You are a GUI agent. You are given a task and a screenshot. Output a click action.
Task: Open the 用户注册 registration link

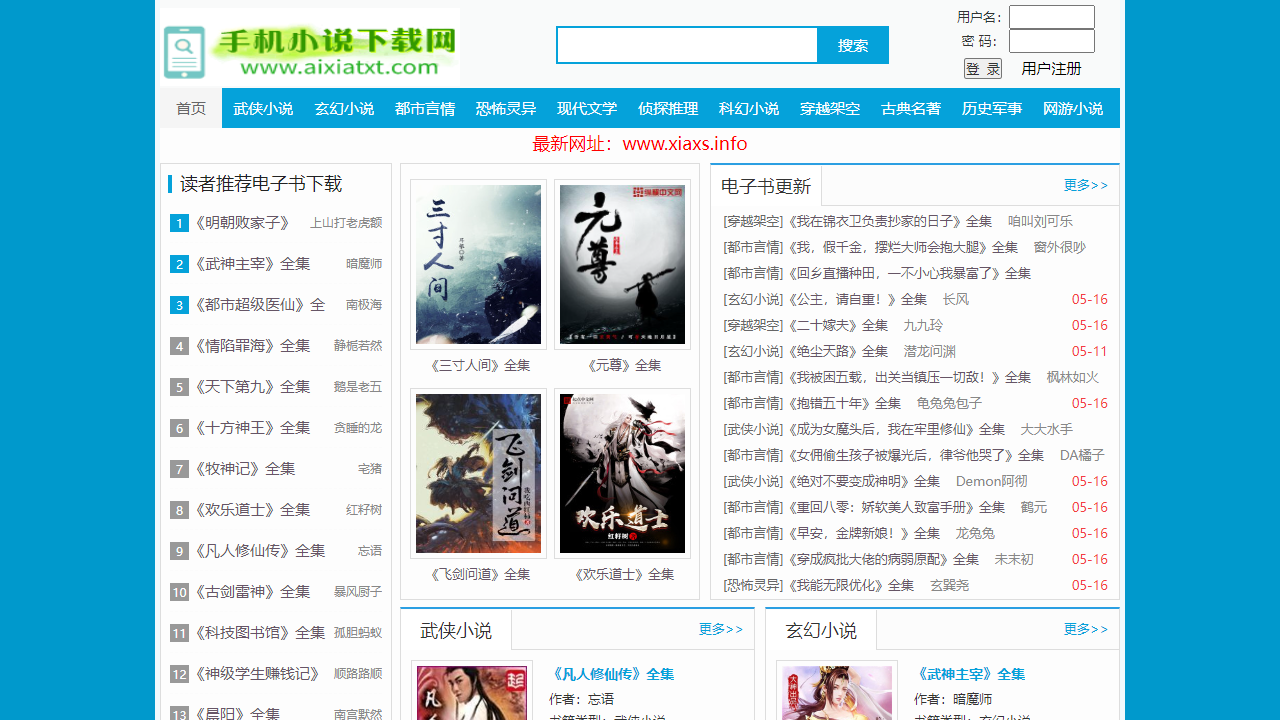(x=1051, y=68)
